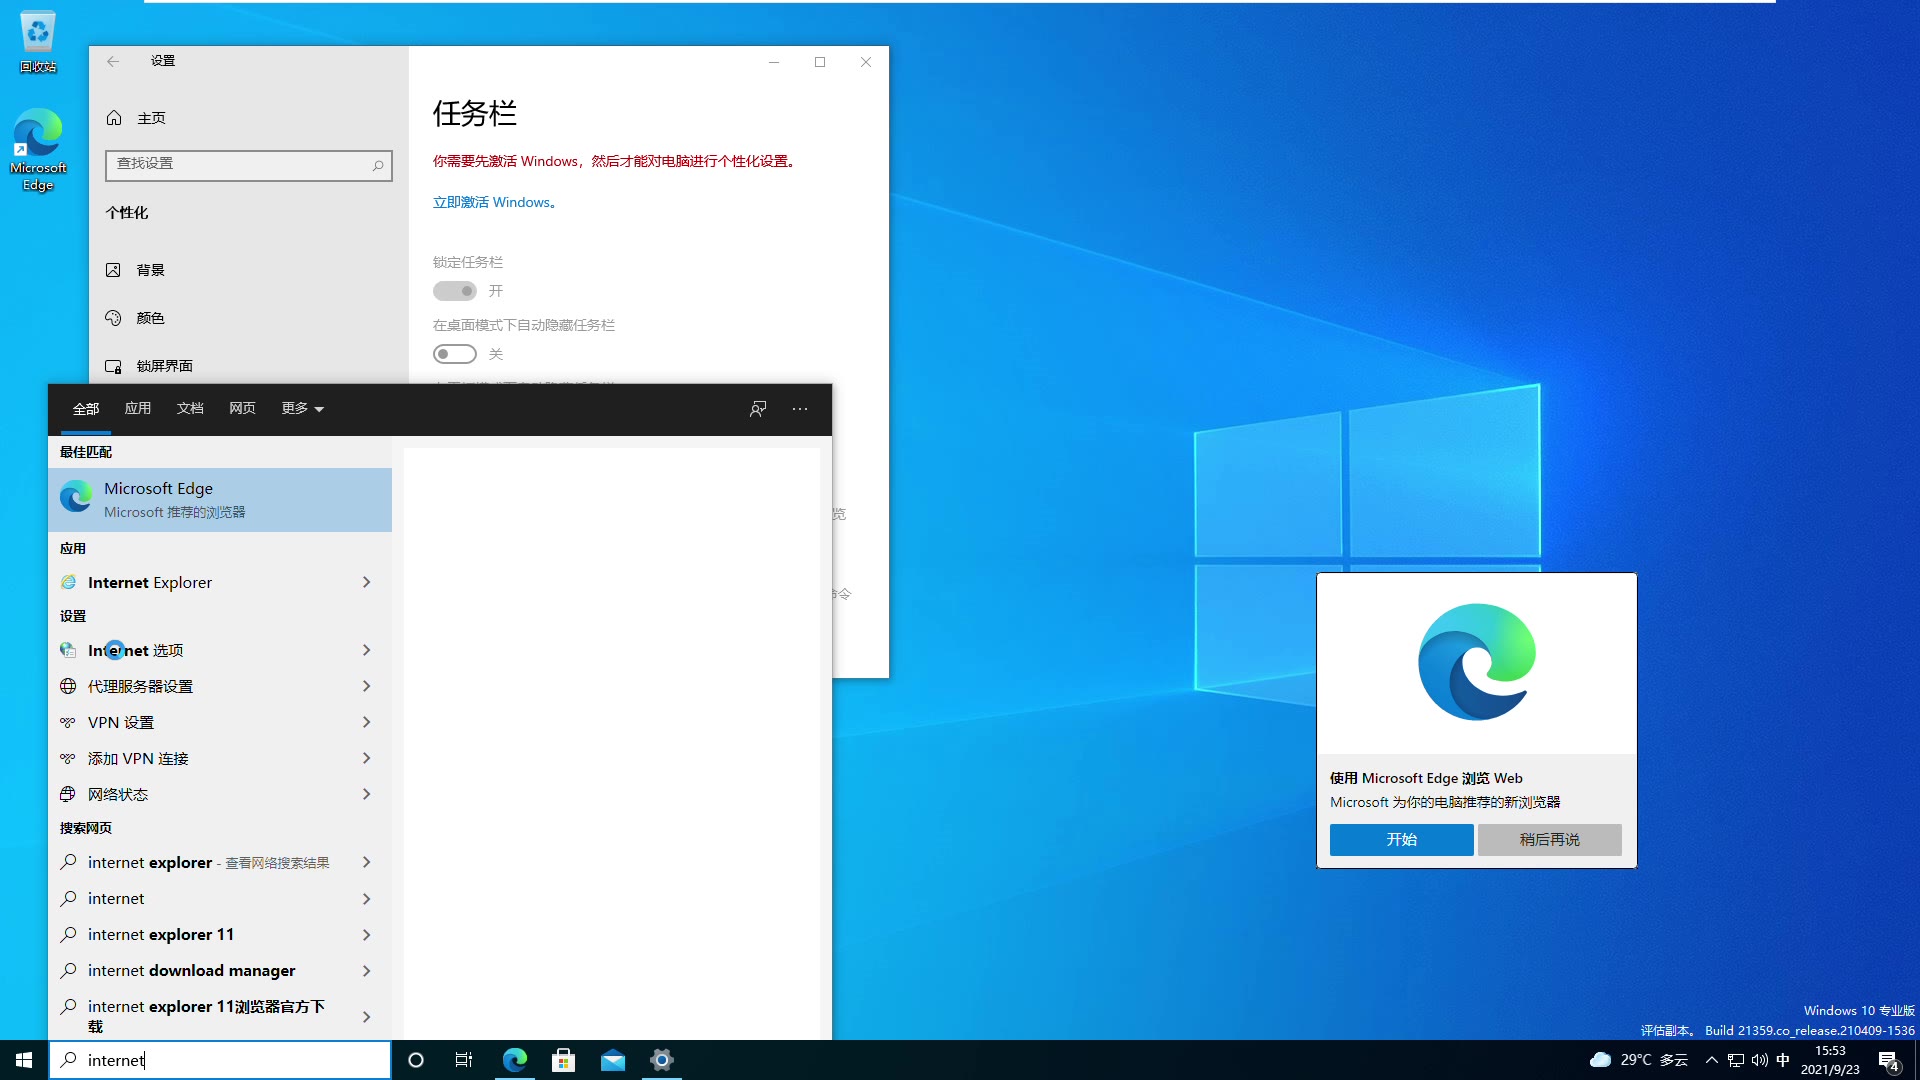Expand 添加 VPN 连接 result chevron
1920x1080 pixels.
pyautogui.click(x=366, y=758)
